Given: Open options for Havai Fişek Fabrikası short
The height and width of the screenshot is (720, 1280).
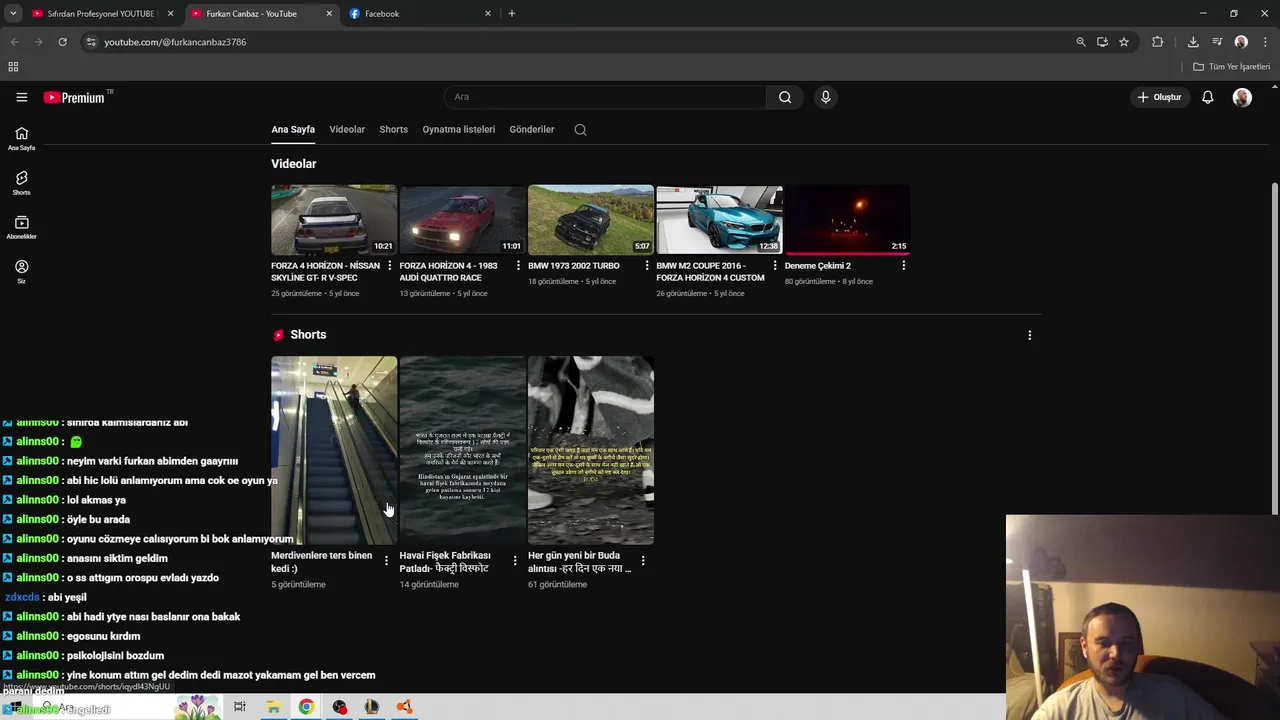Looking at the screenshot, I should pos(515,561).
